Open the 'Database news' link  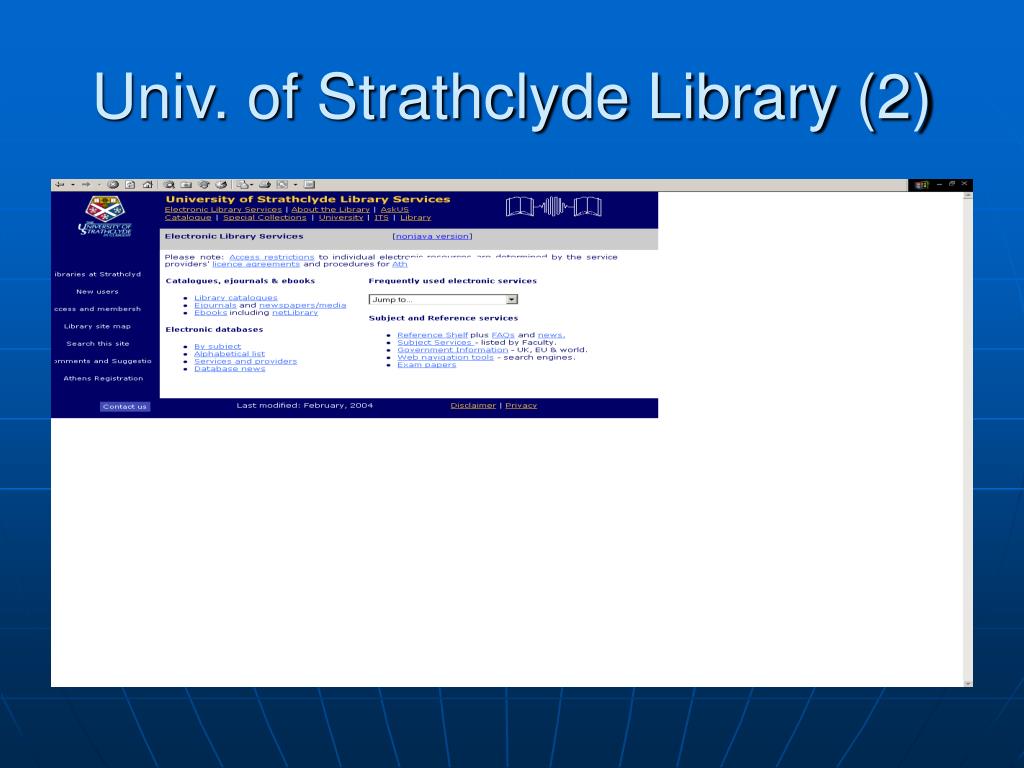pos(229,369)
